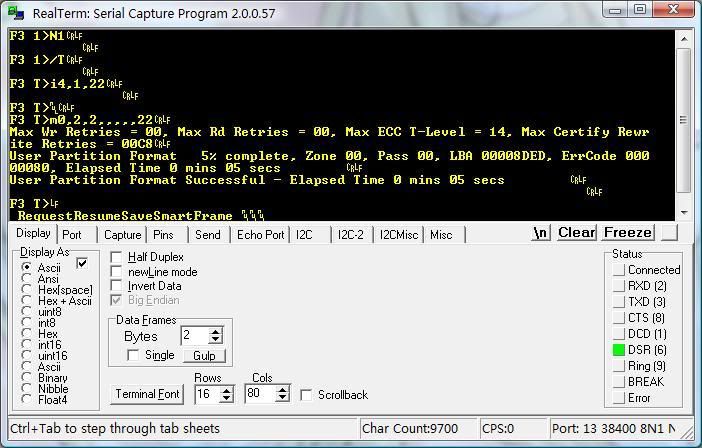This screenshot has height=448, width=702.
Task: Select the Display tab
Action: pos(33,233)
